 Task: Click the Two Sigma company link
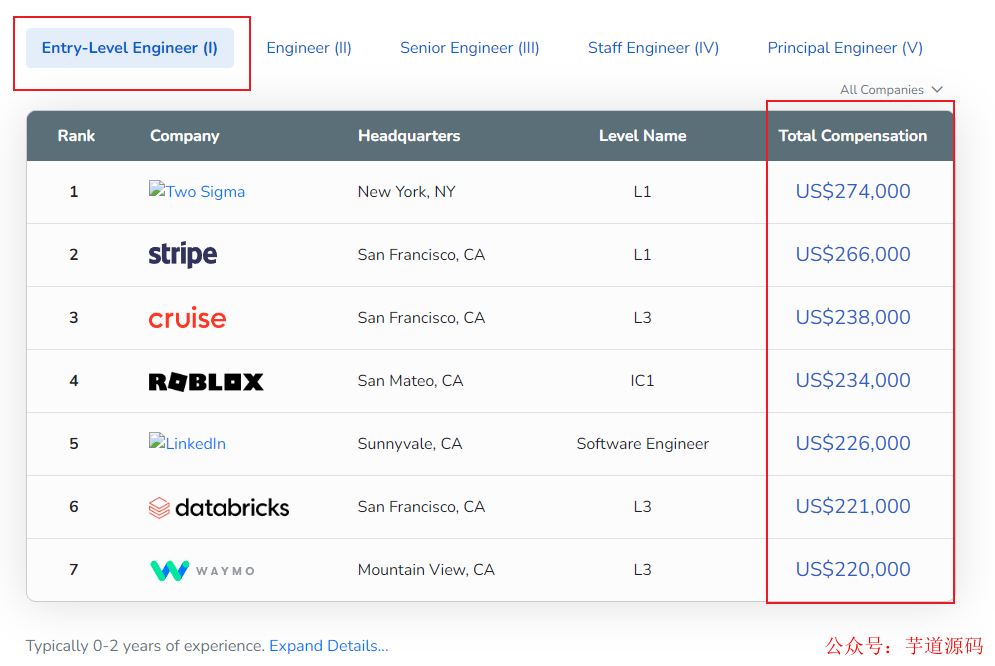point(197,191)
